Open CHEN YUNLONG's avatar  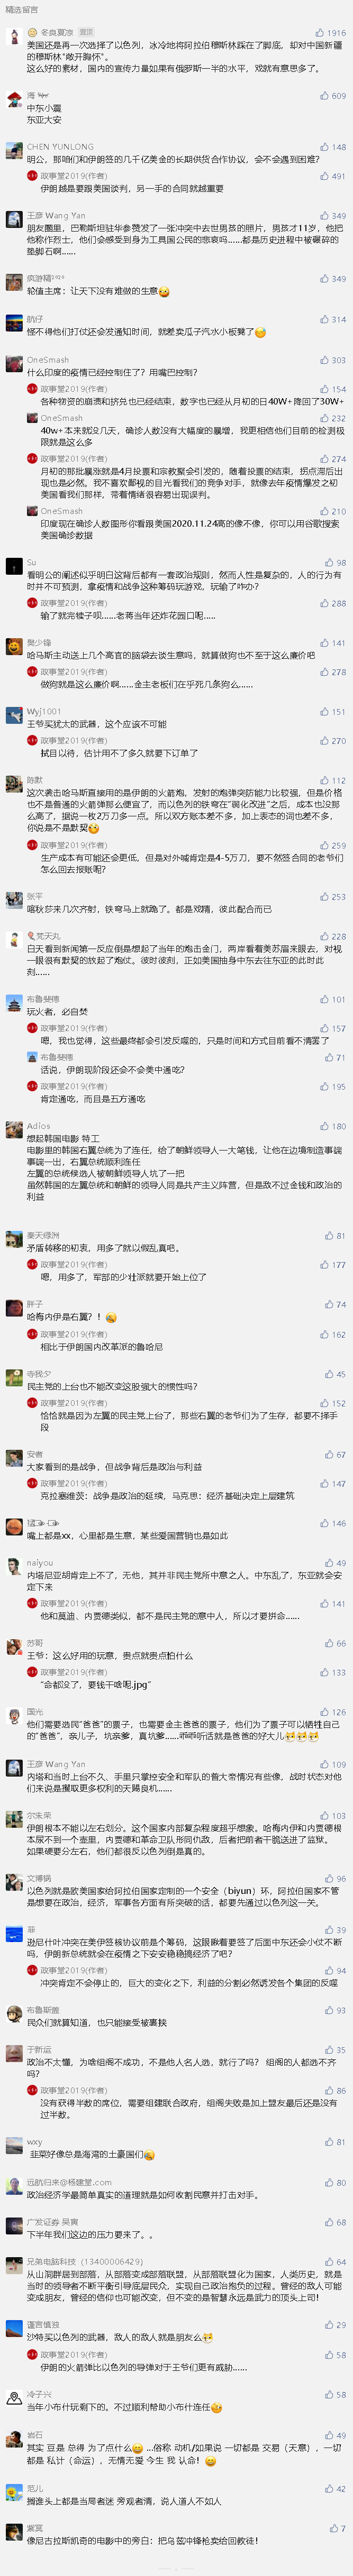(x=13, y=151)
